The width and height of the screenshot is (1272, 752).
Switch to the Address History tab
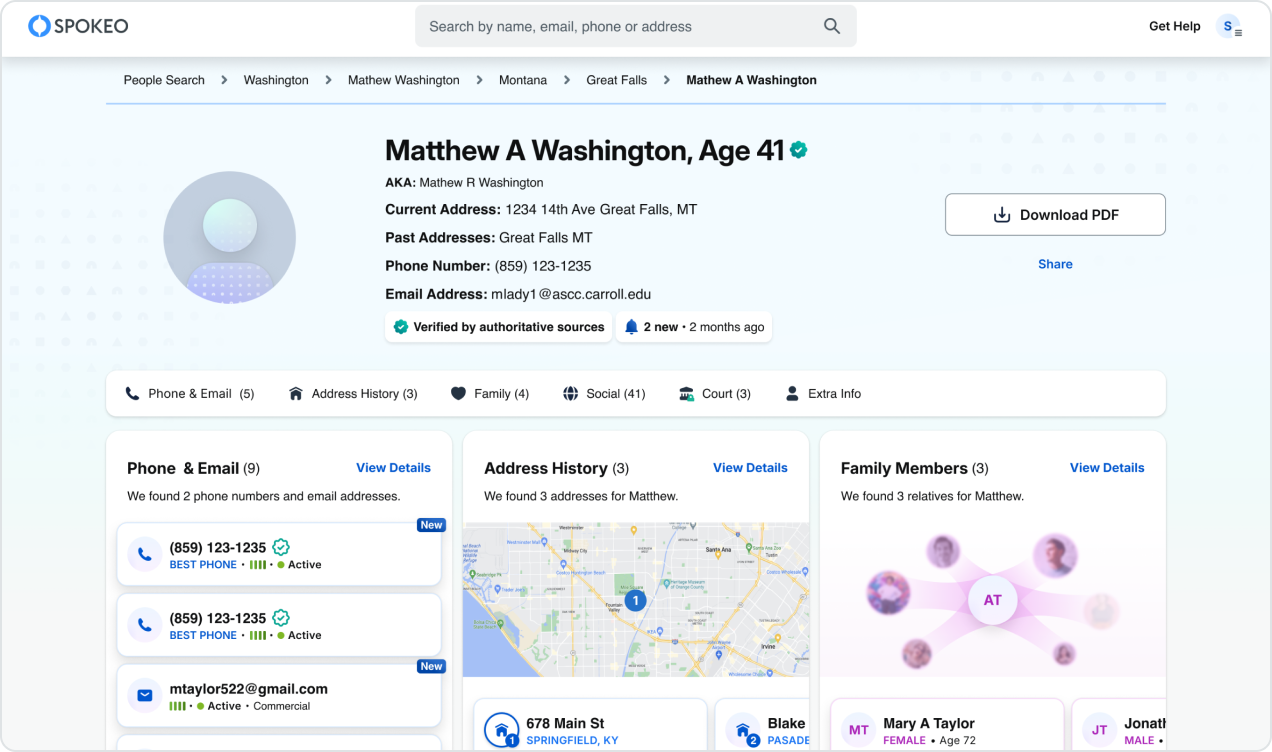353,394
